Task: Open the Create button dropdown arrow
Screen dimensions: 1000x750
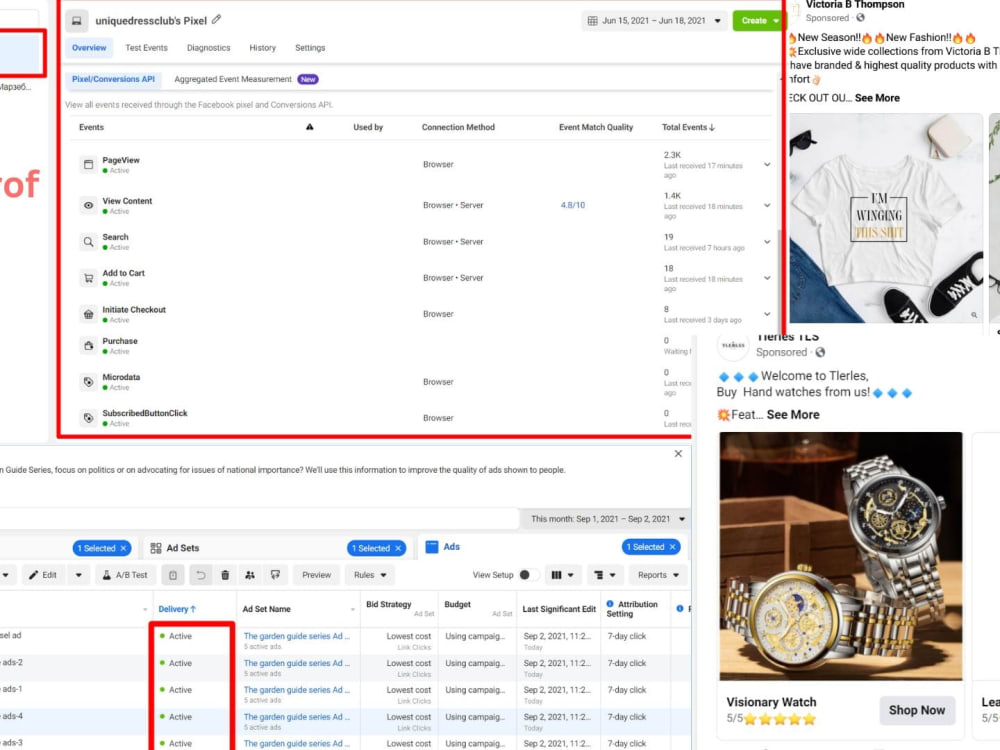Action: click(x=776, y=20)
